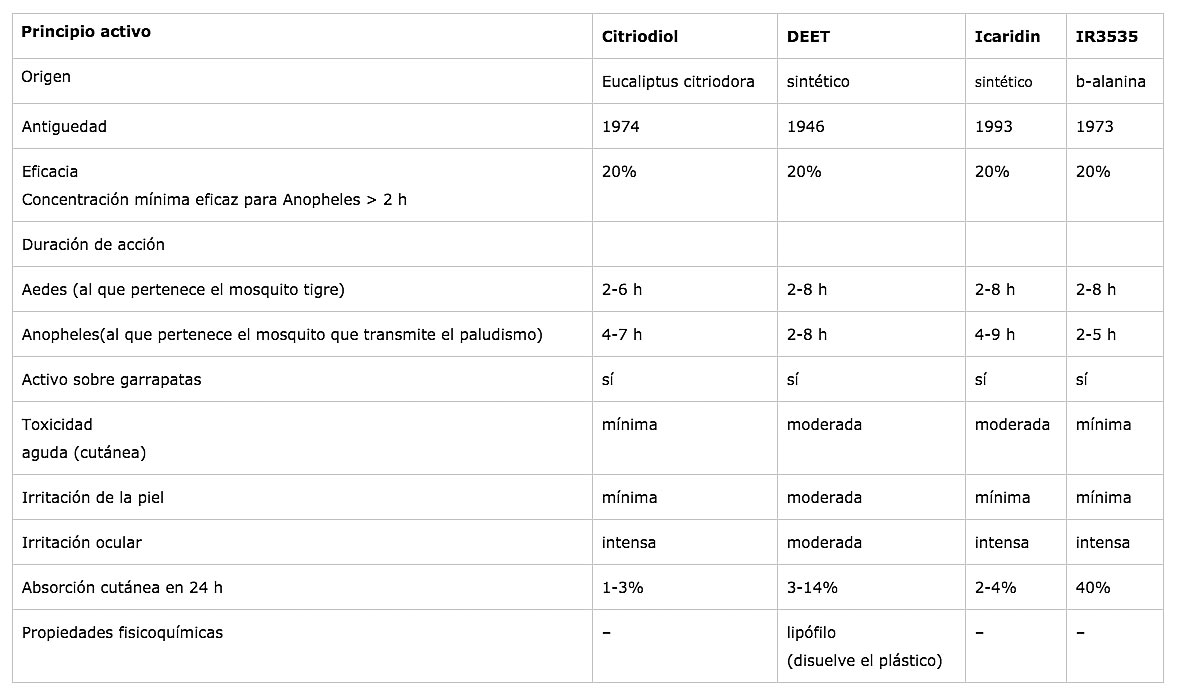This screenshot has height=699, width=1182.
Task: Click the '40%' absorption cell
Action: [x=1093, y=588]
